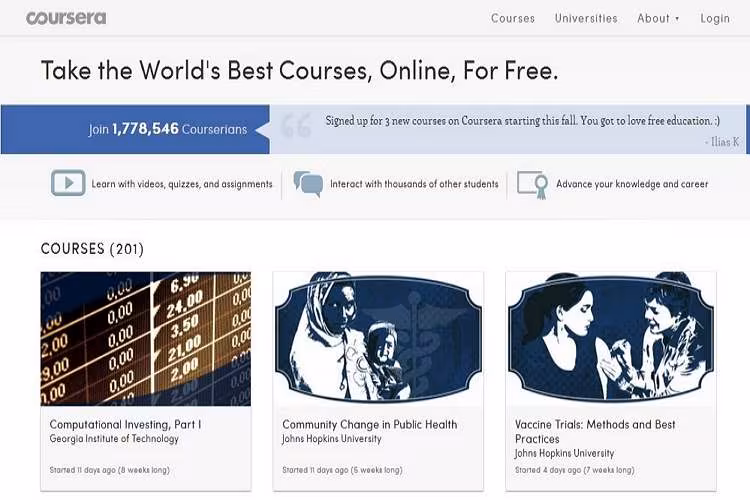Click the Login link
This screenshot has height=500, width=750.
pyautogui.click(x=715, y=18)
